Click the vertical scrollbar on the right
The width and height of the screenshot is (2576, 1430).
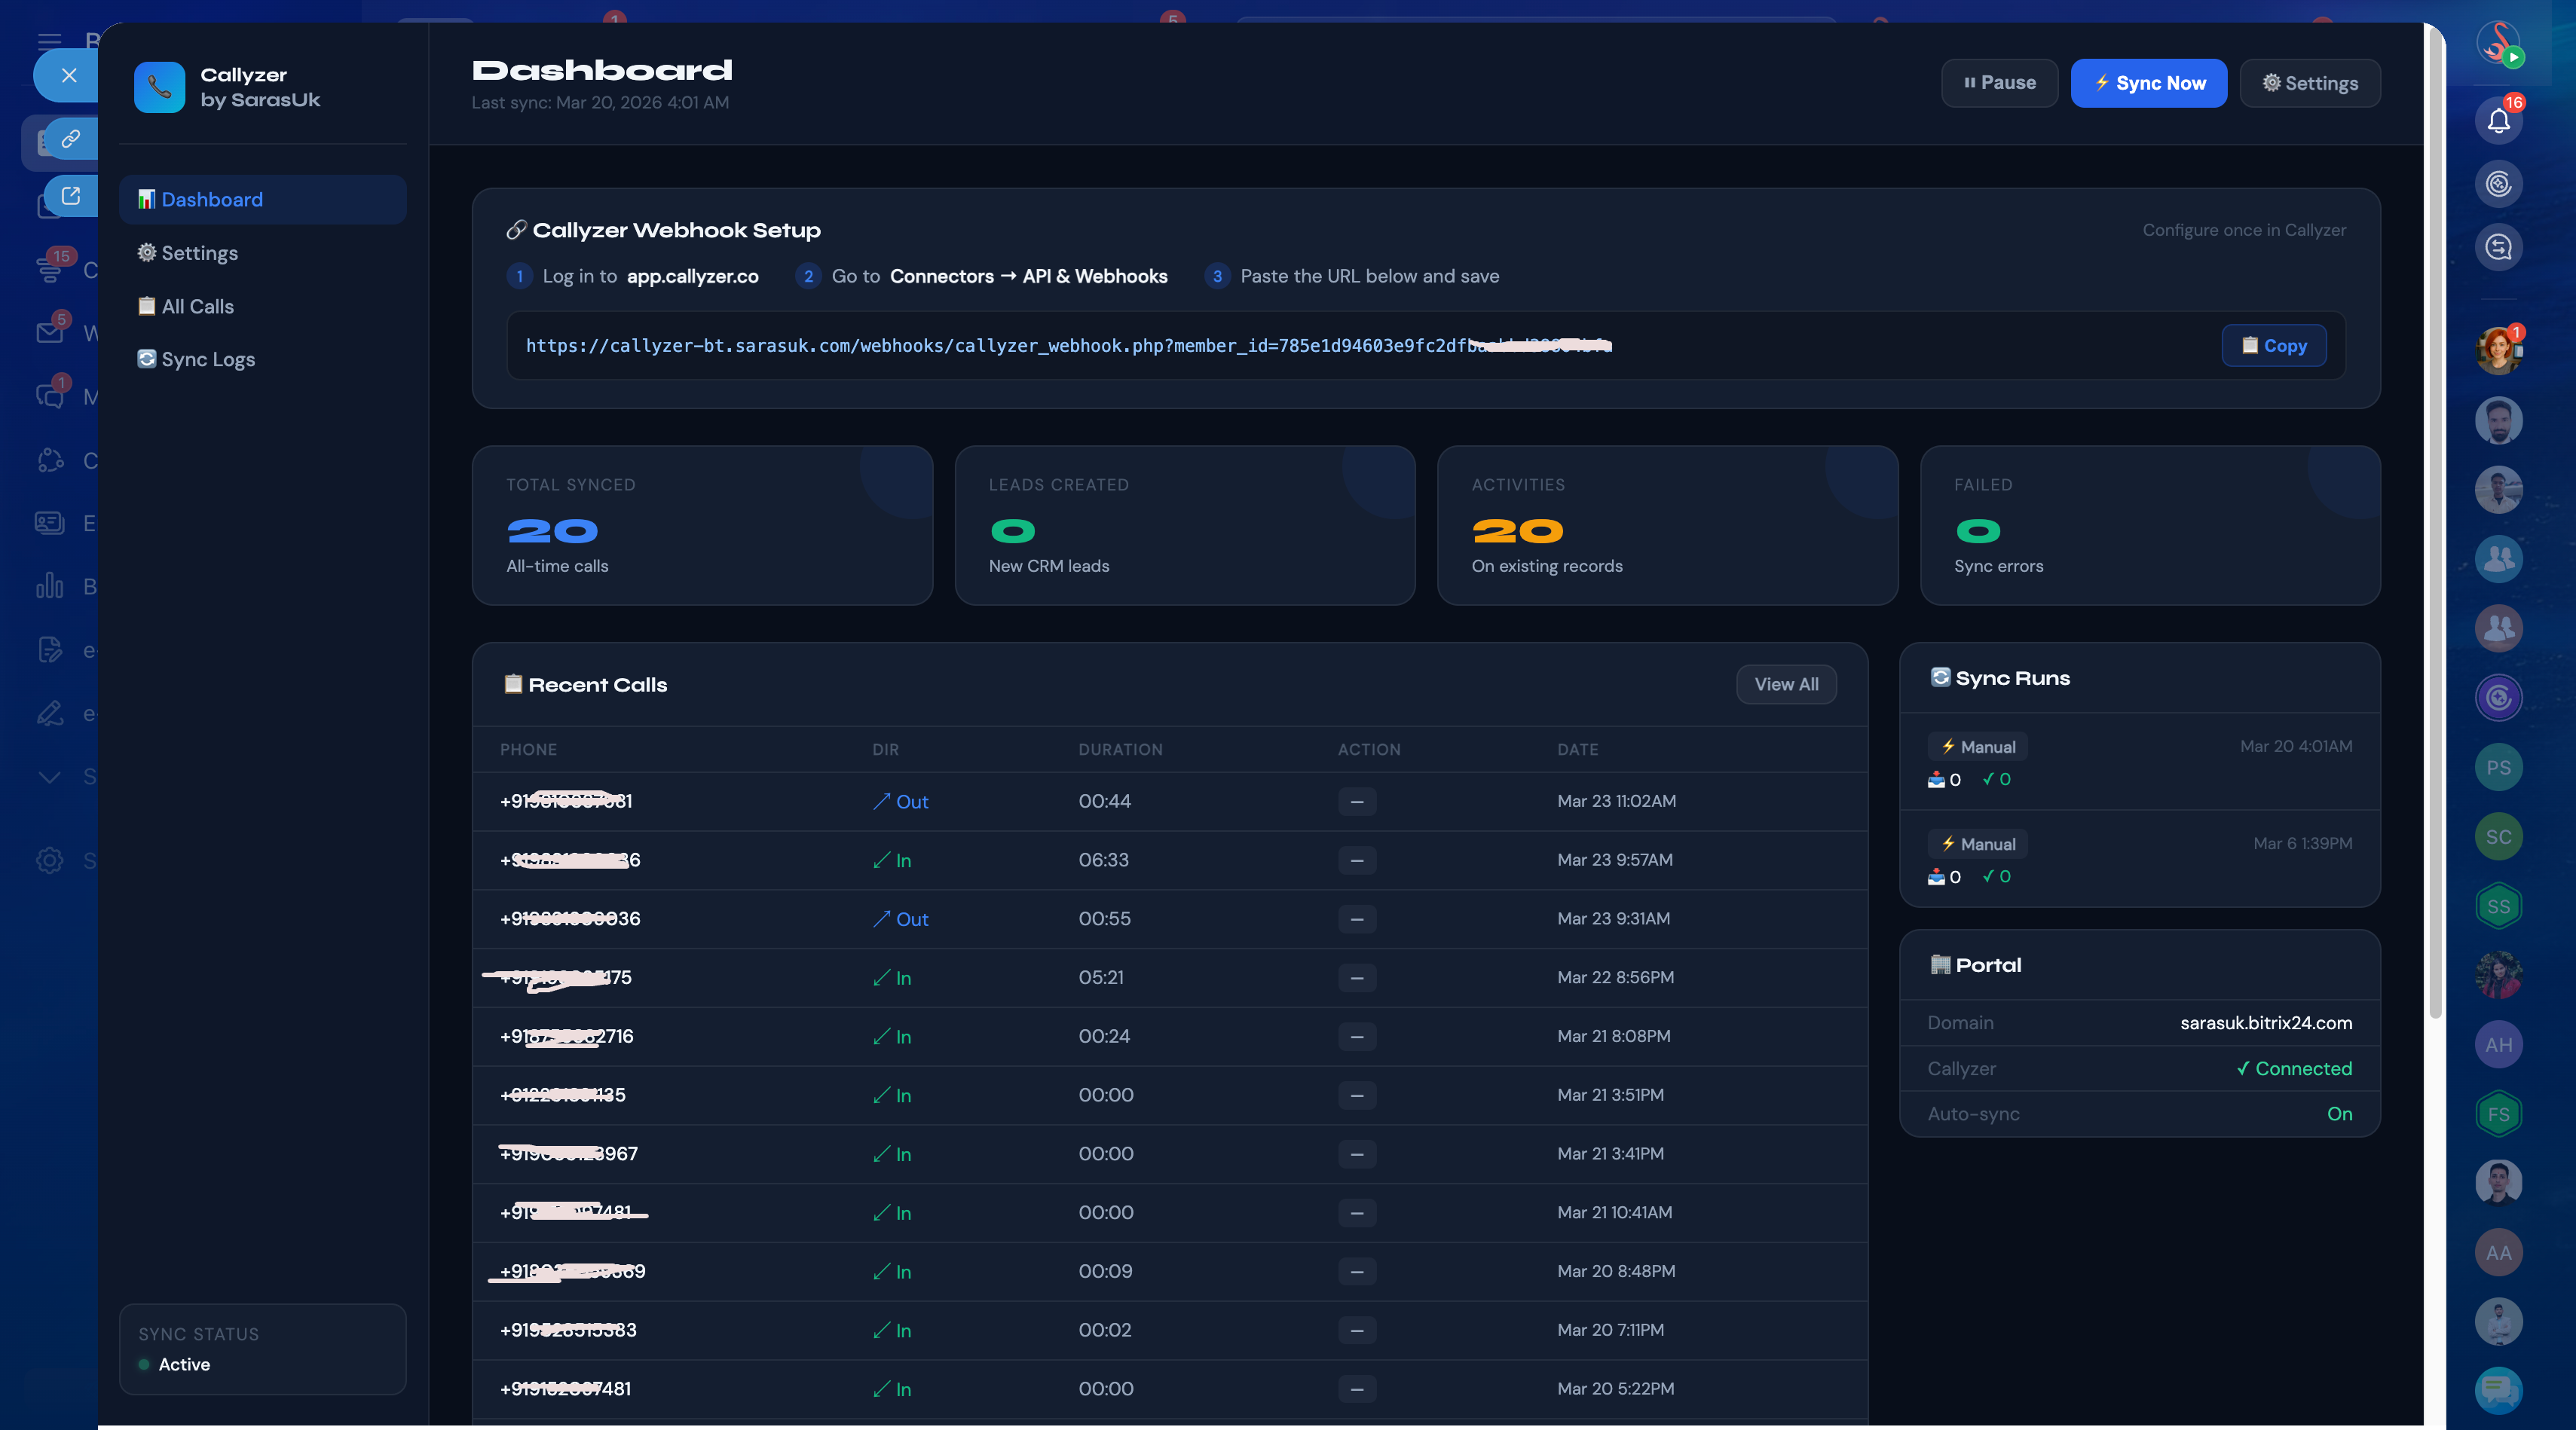coord(2434,520)
